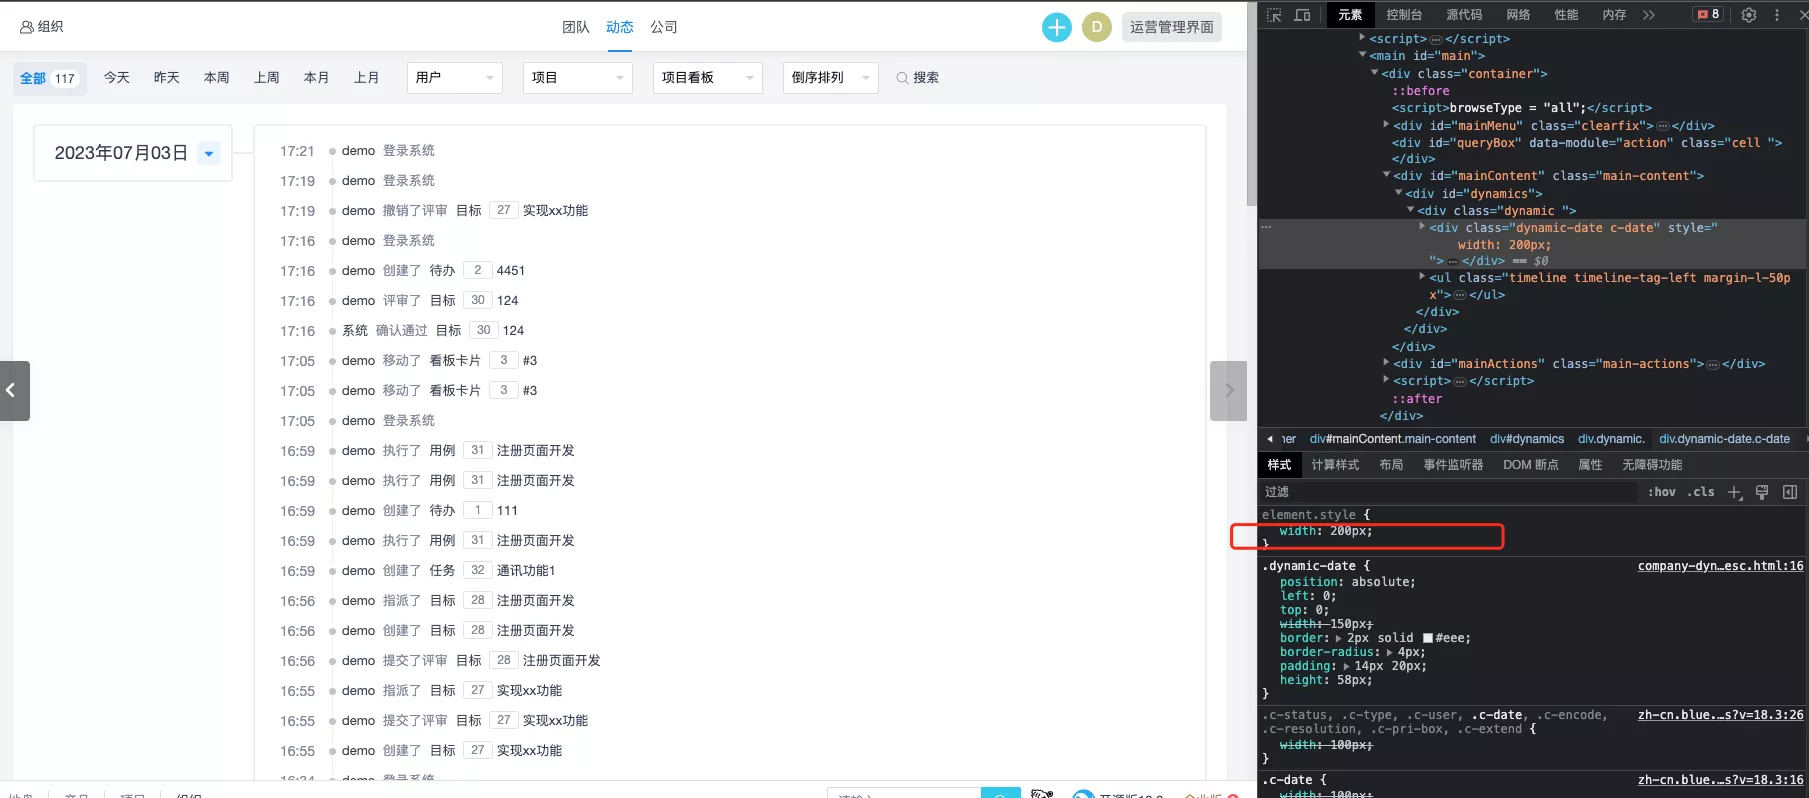
Task: Toggle the :hov element state panel
Action: [x=1662, y=492]
